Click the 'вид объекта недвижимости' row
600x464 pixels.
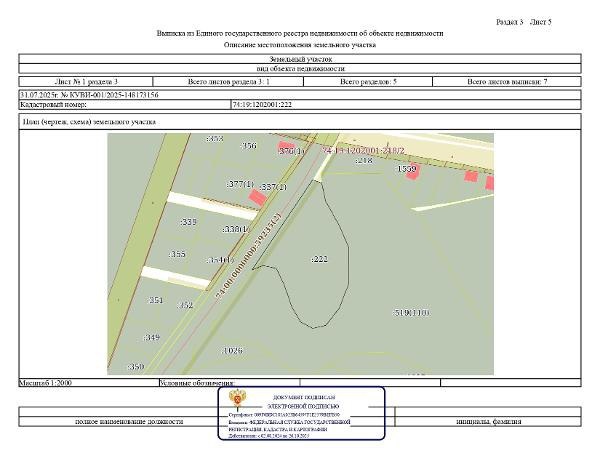tap(300, 68)
